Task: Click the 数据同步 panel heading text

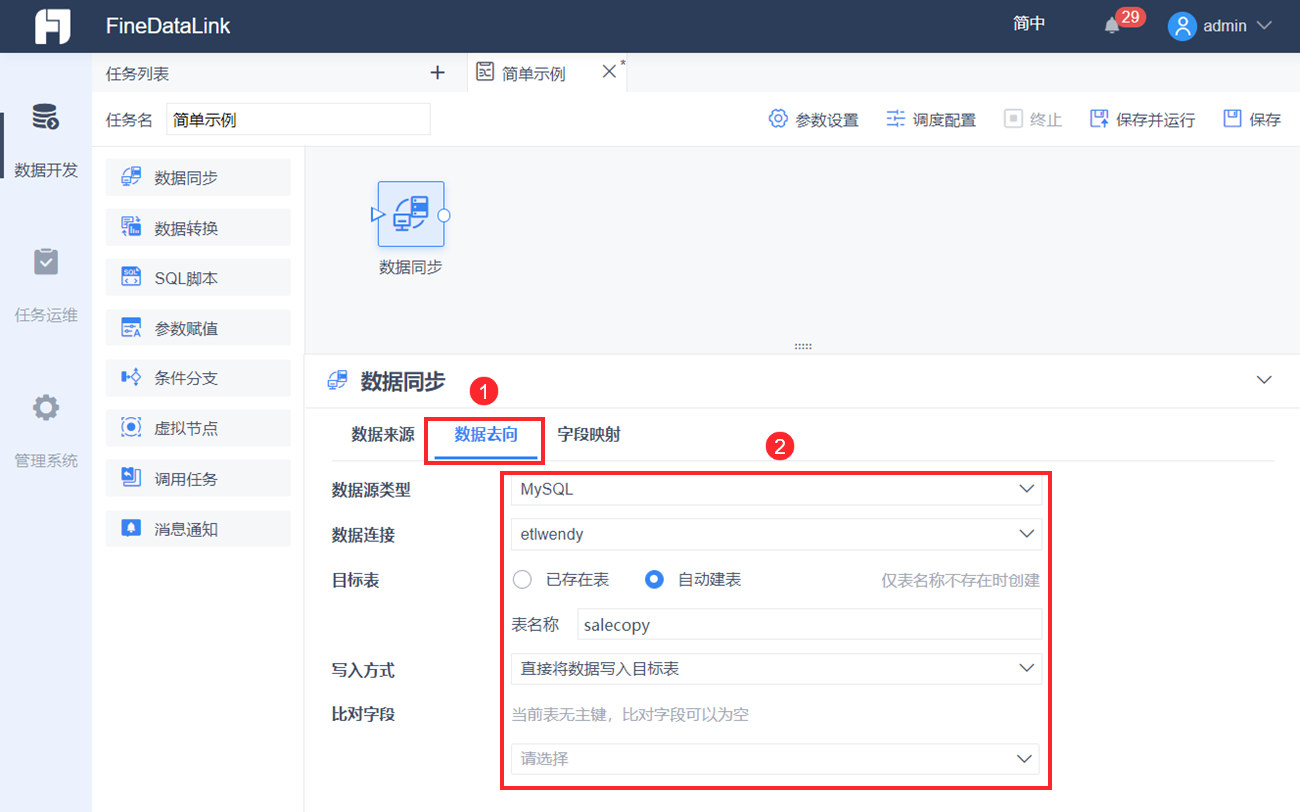Action: pos(403,381)
